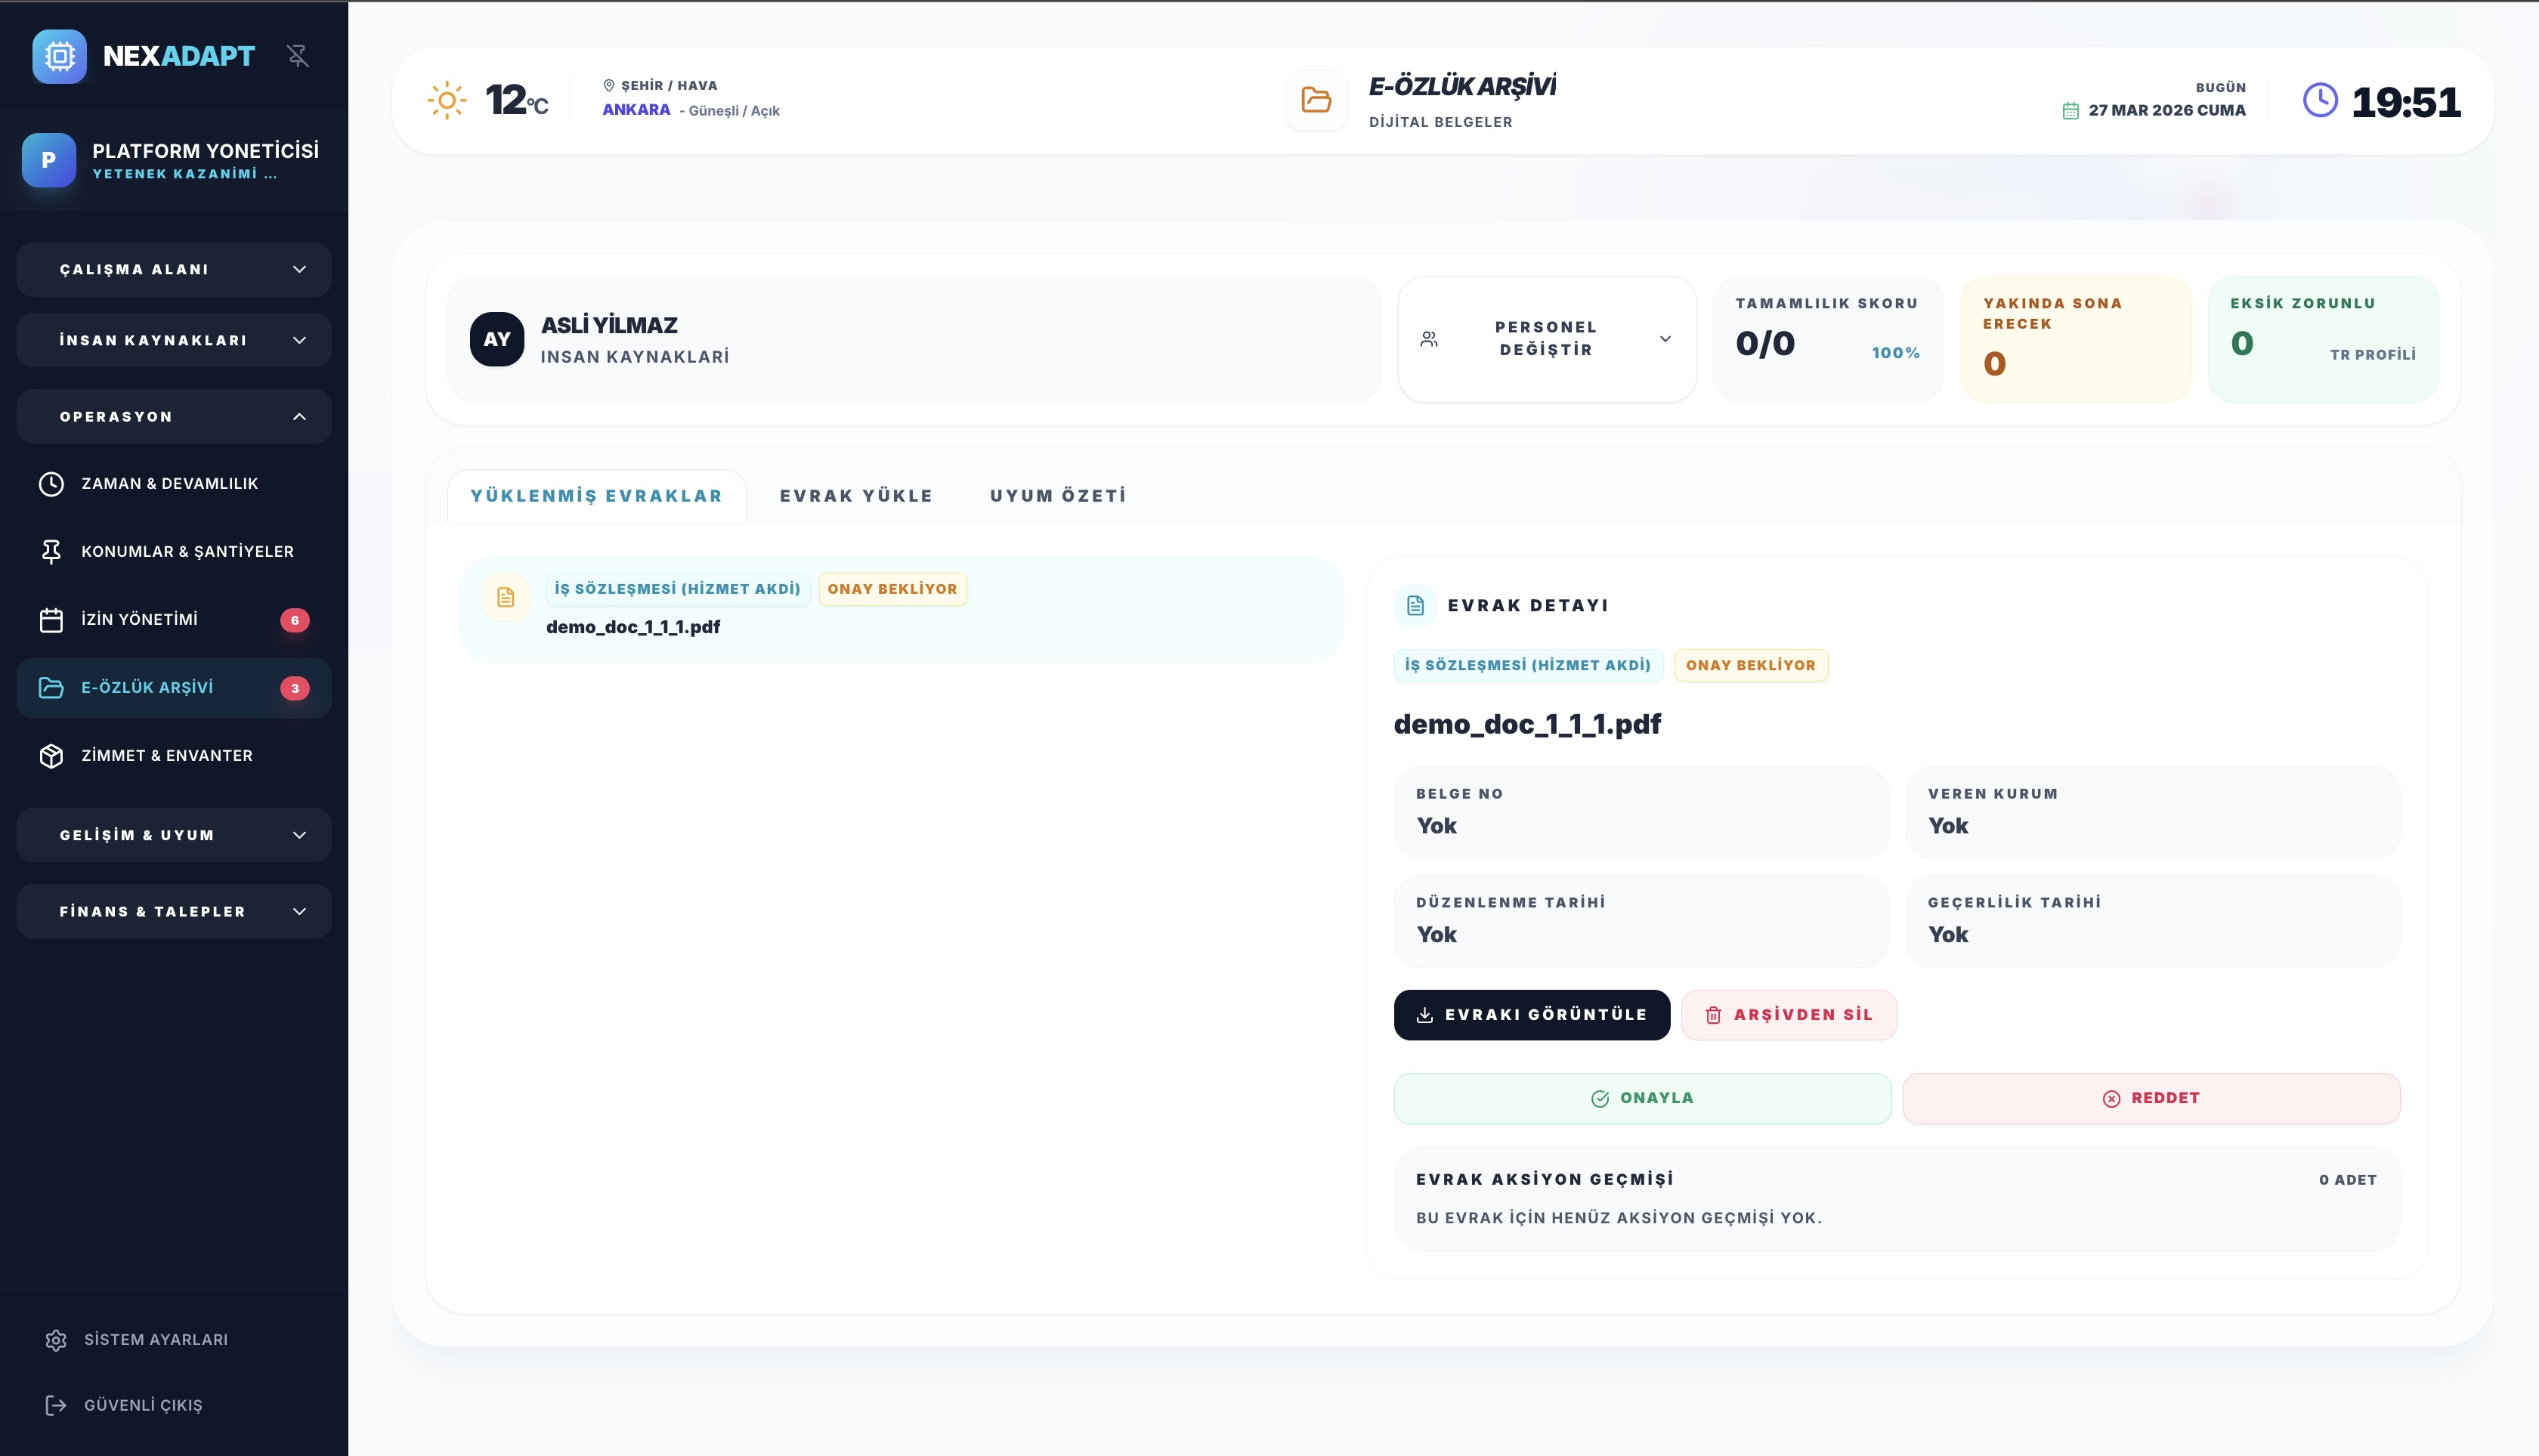Click the clock icon beside 19:51
The height and width of the screenshot is (1456, 2539).
(x=2320, y=101)
